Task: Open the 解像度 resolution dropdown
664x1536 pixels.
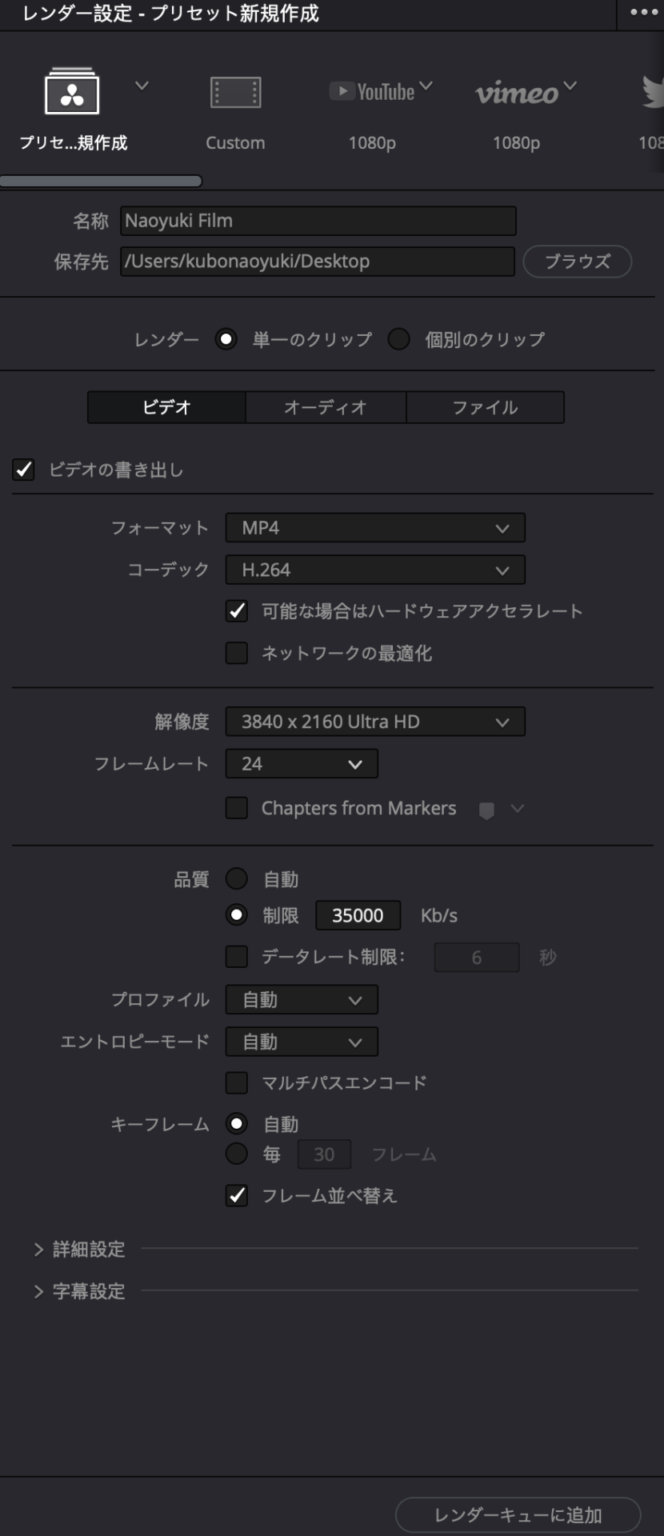Action: coord(375,722)
